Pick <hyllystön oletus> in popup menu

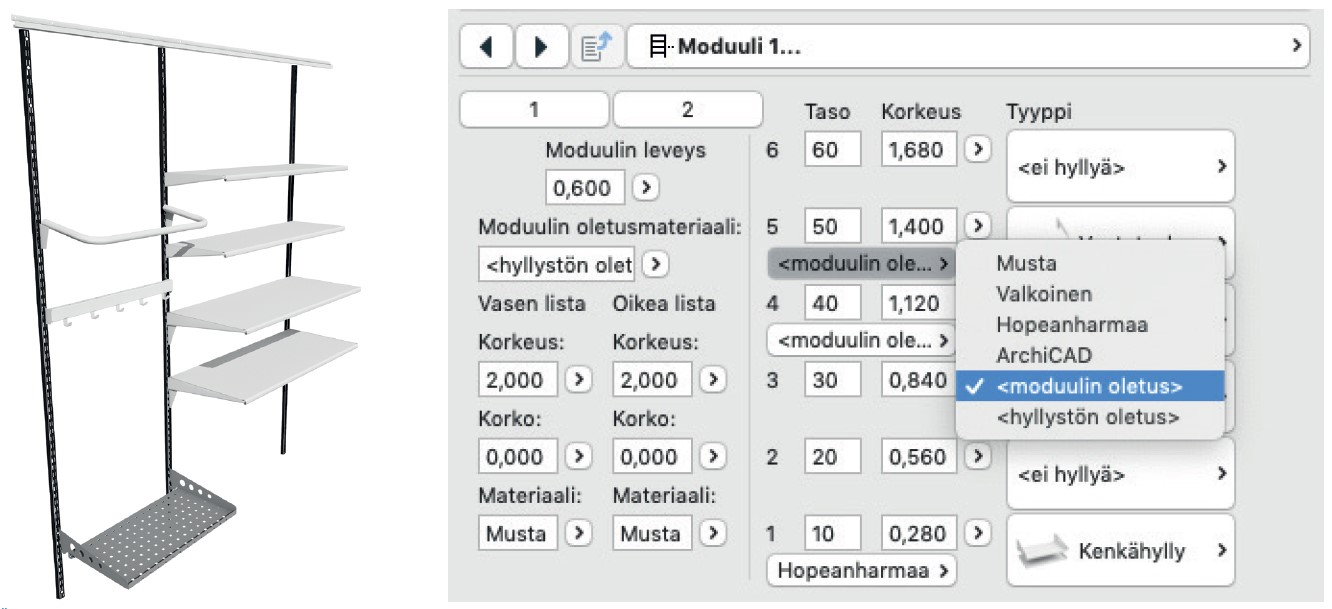pyautogui.click(x=1088, y=417)
